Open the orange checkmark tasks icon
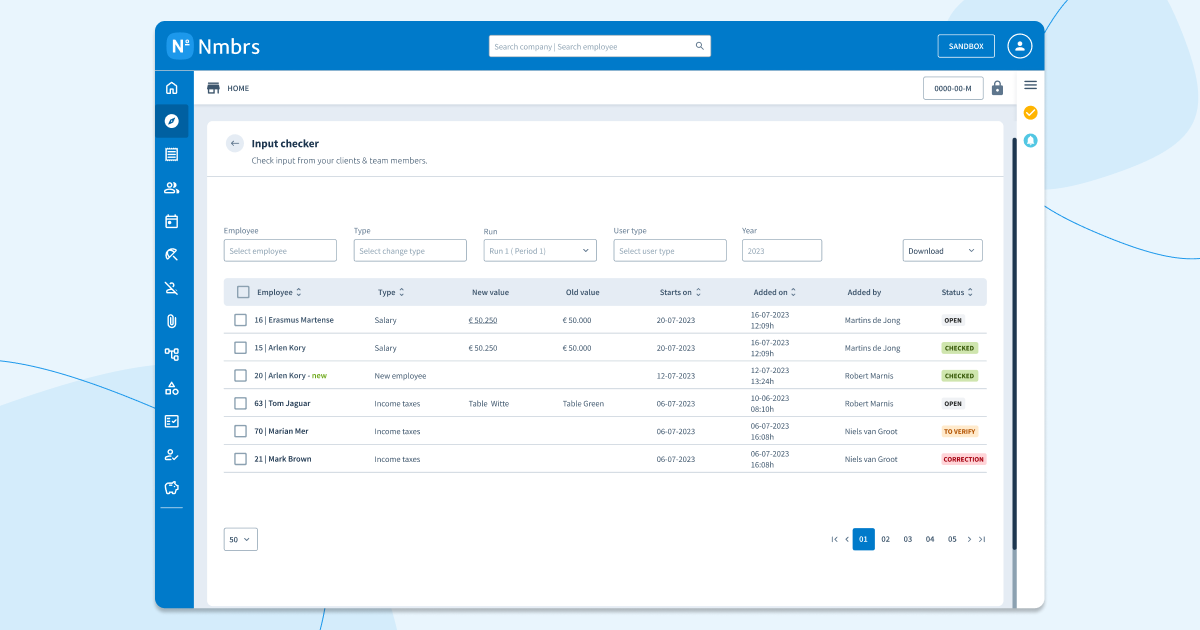 [x=1030, y=113]
